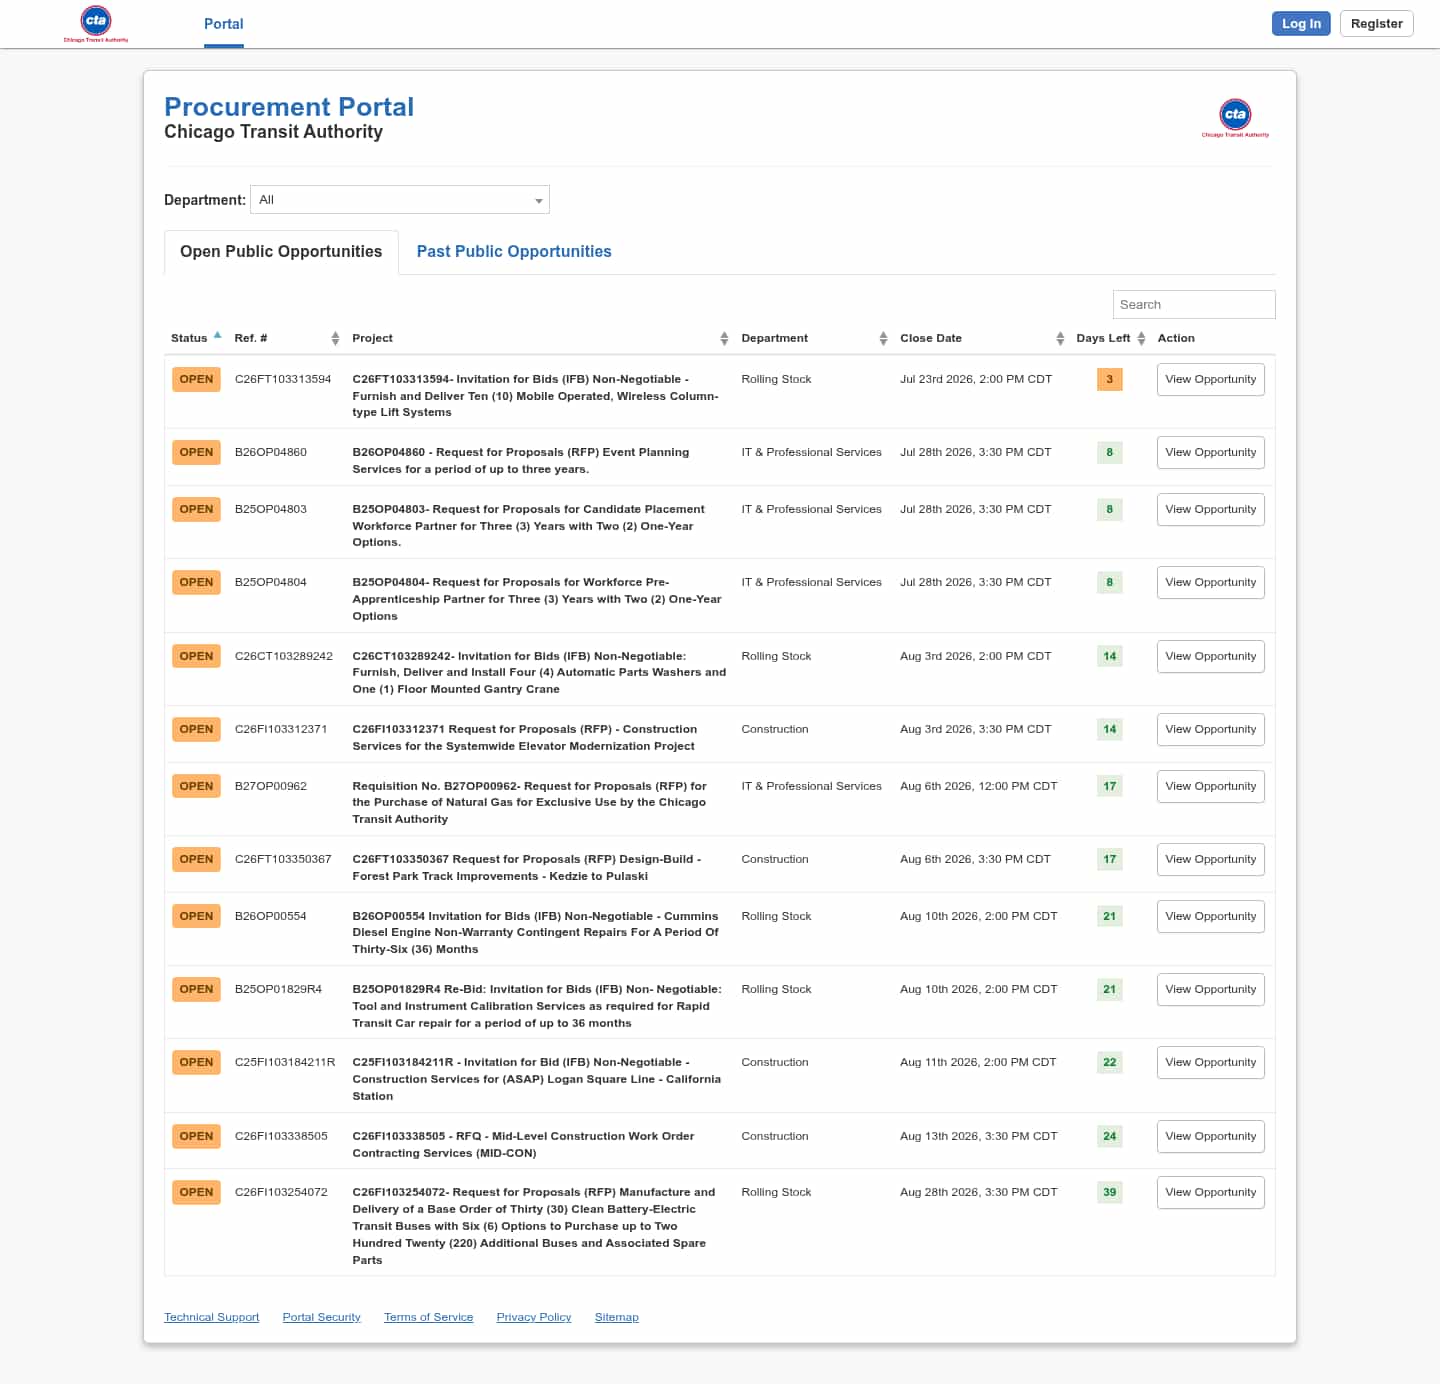Image resolution: width=1440 pixels, height=1384 pixels.
Task: Sort table by Days Left arrows
Action: coord(1141,339)
